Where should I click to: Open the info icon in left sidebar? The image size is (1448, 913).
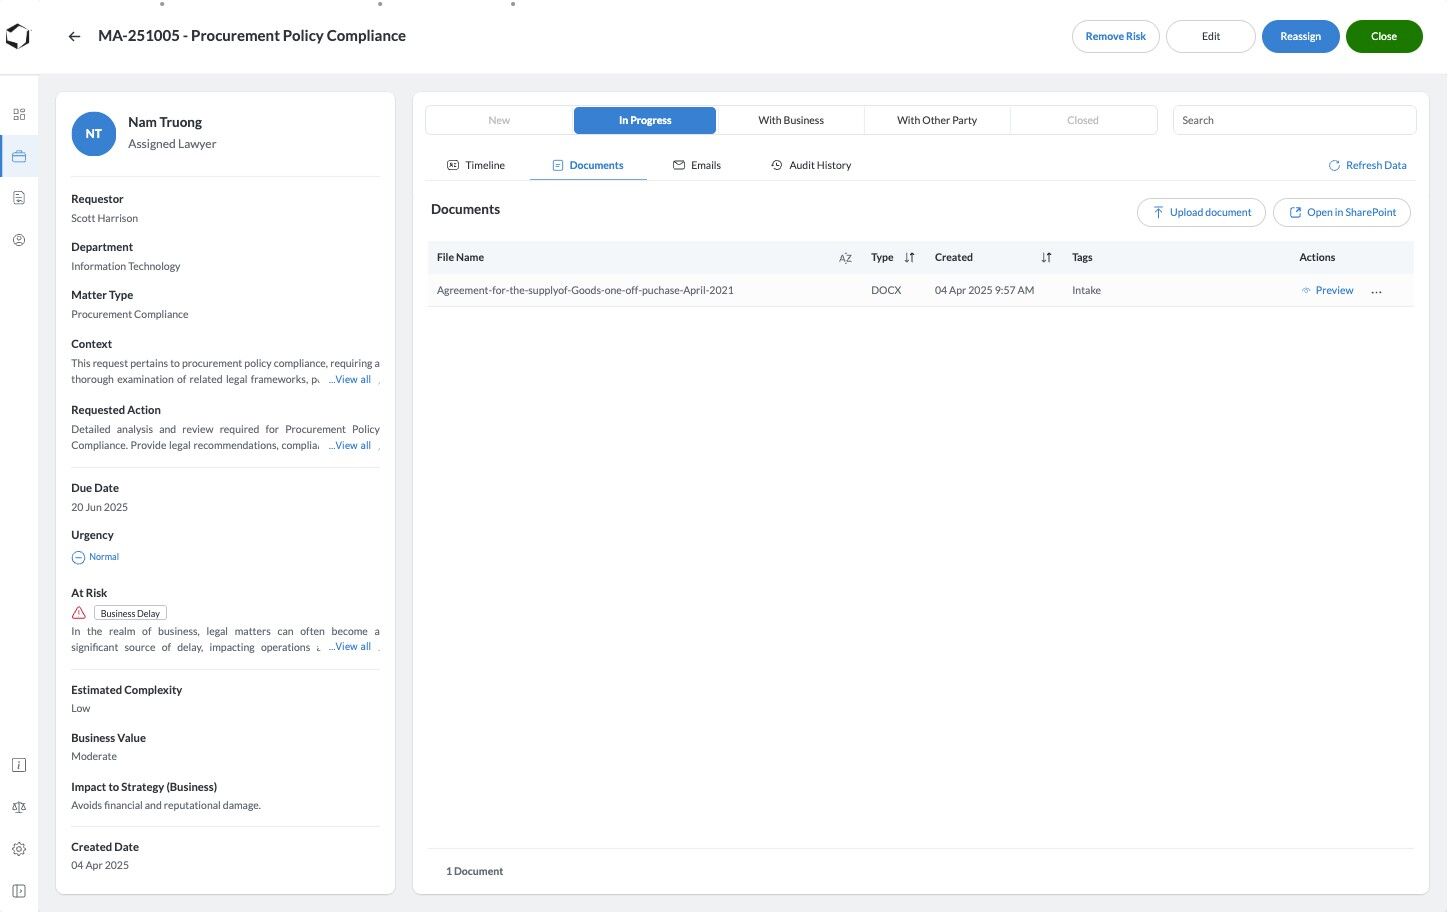(x=19, y=765)
